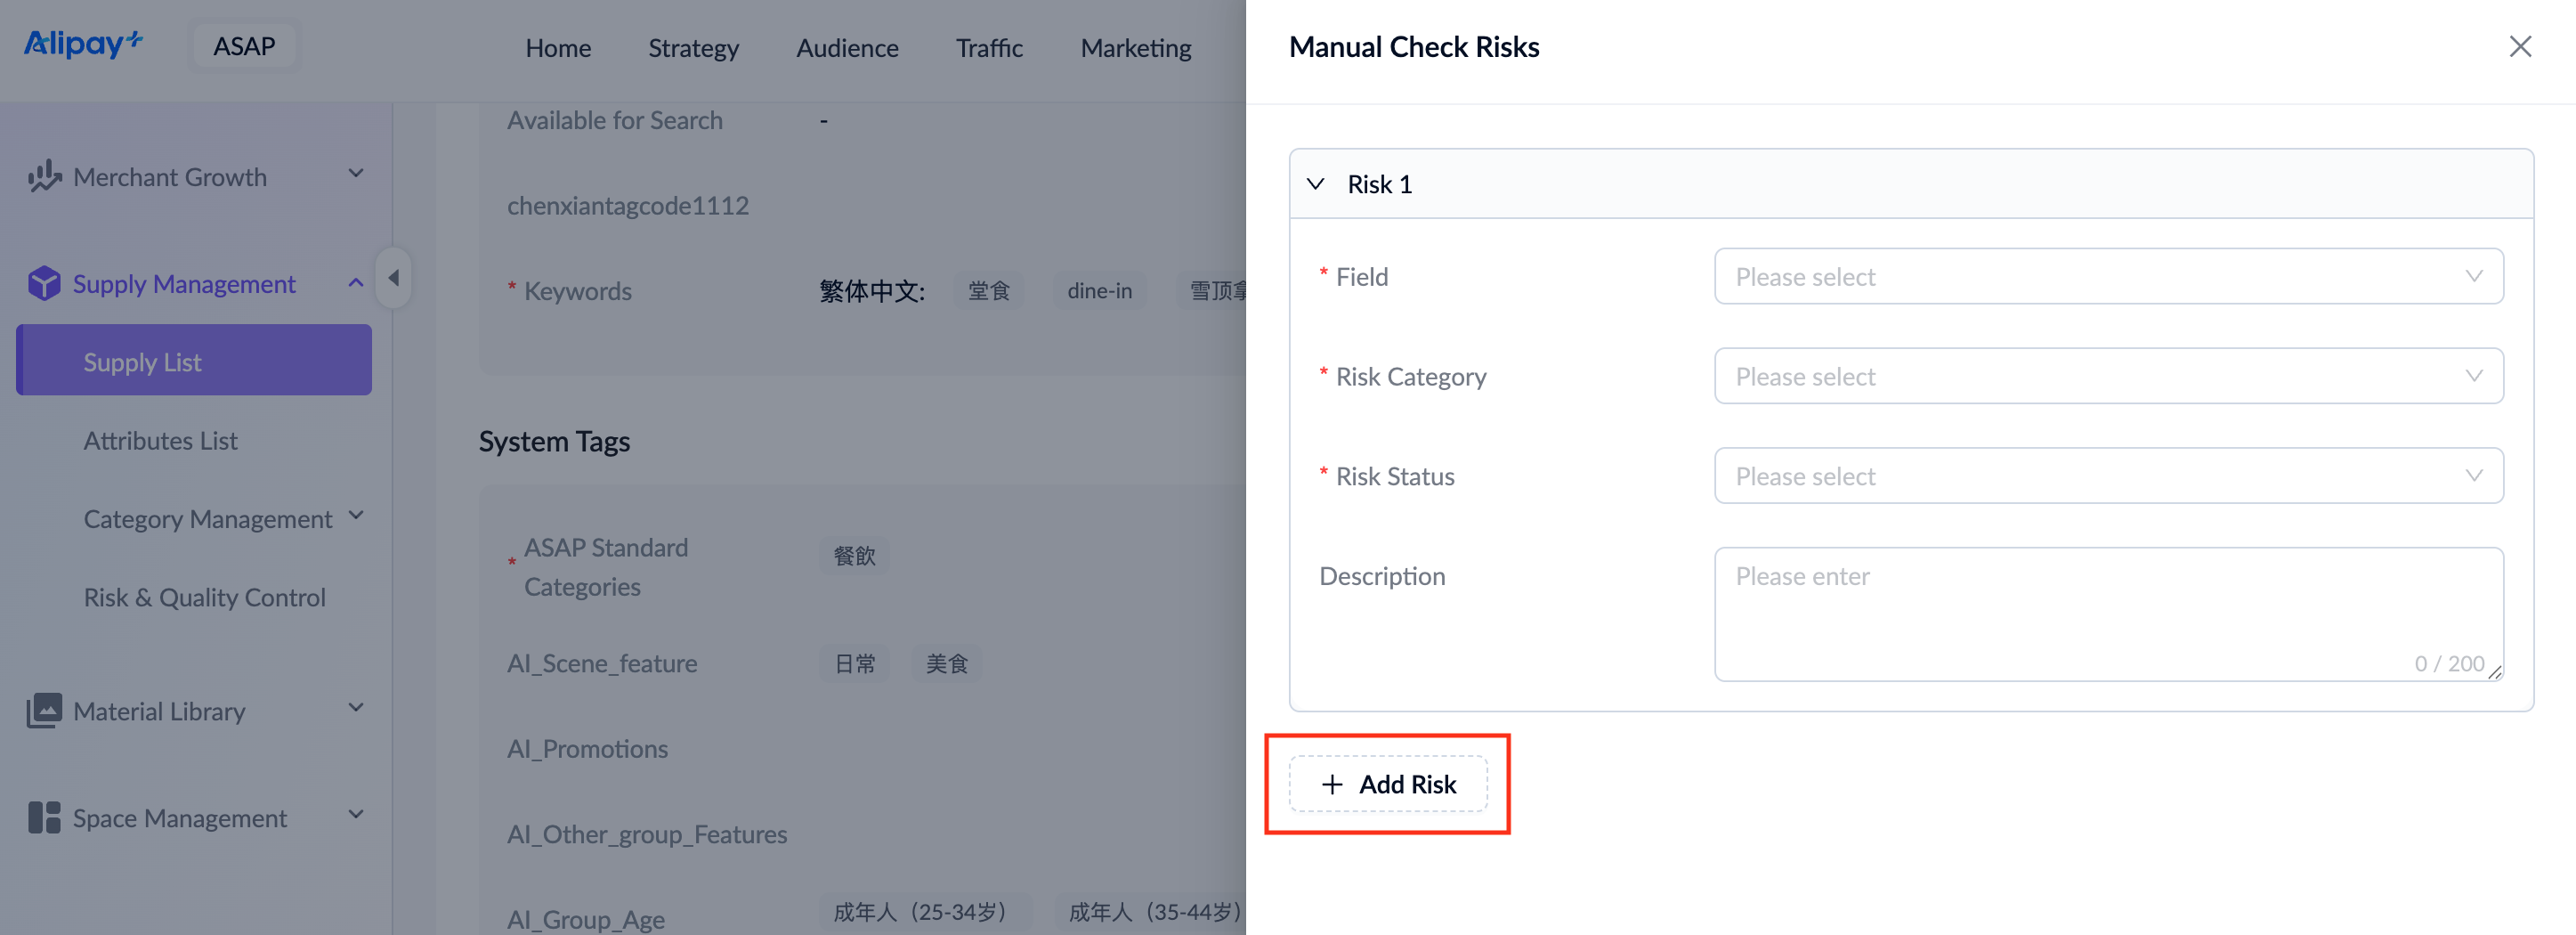The height and width of the screenshot is (935, 2576).
Task: Open the Attributes List page
Action: point(160,441)
